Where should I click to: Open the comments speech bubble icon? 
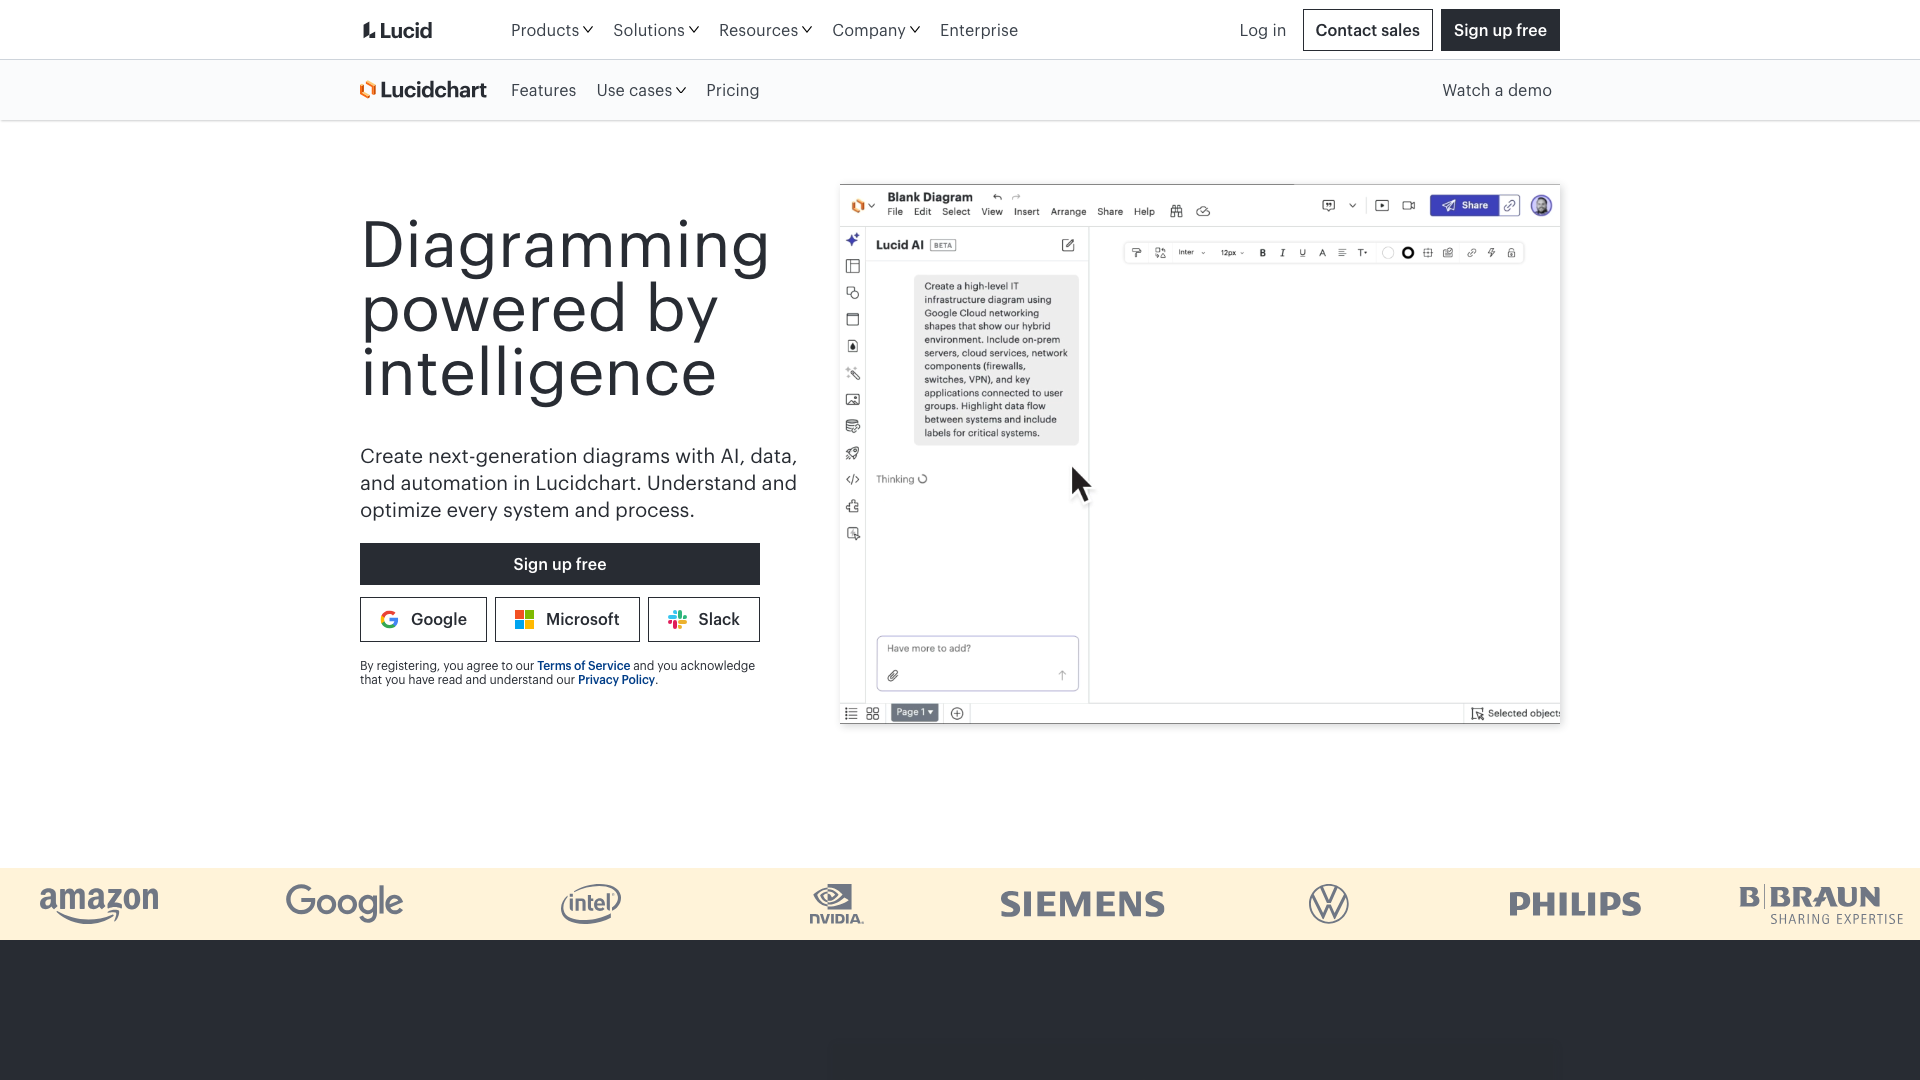coord(1328,205)
